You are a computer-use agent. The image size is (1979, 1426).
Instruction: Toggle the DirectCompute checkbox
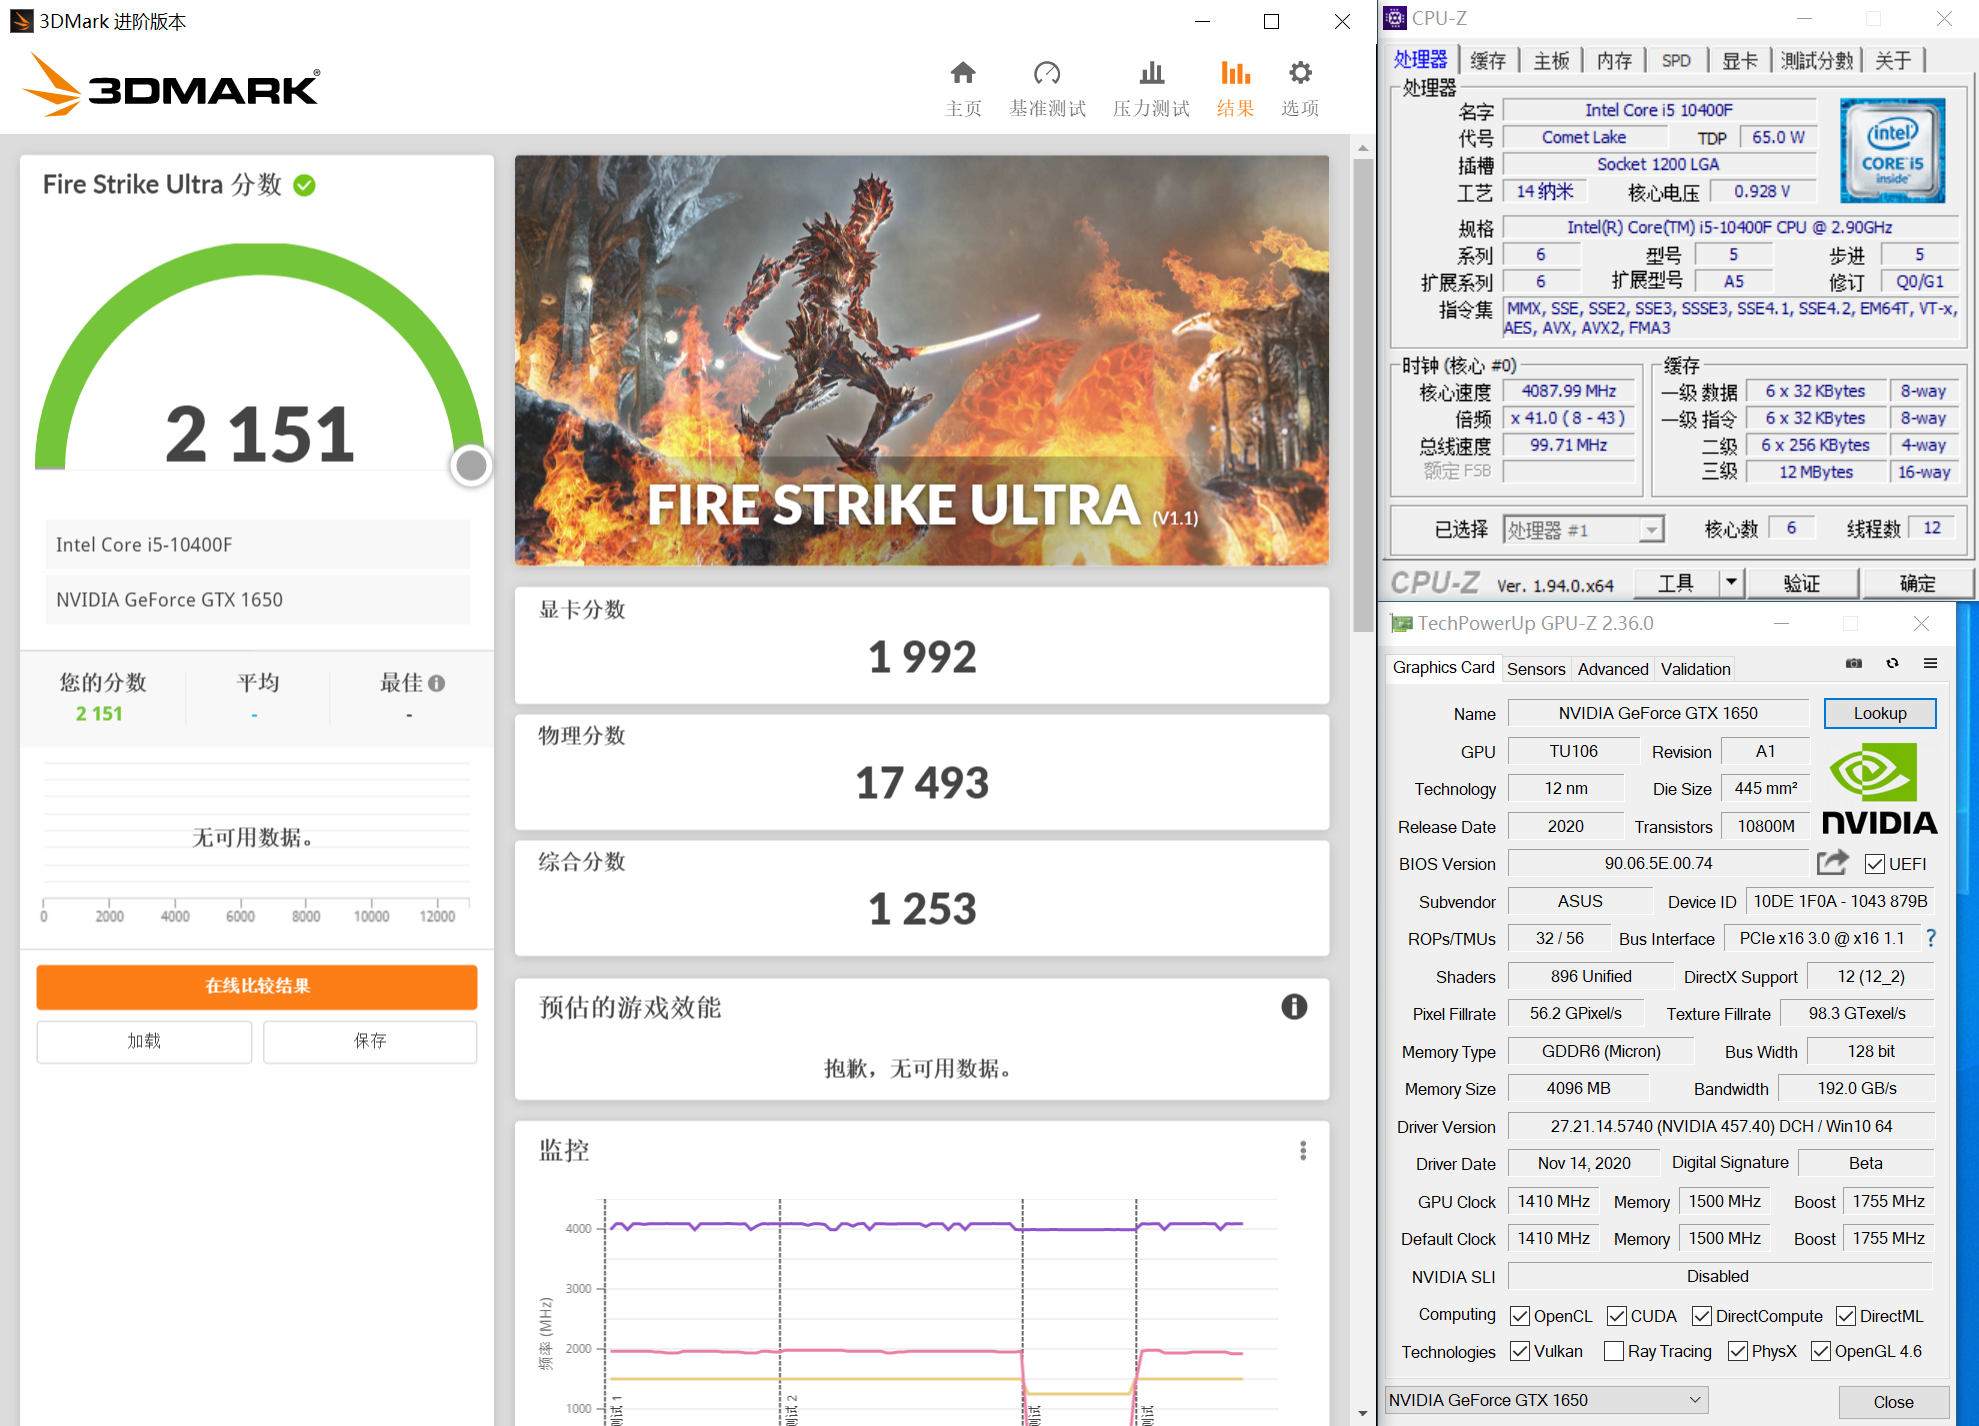point(1702,1316)
